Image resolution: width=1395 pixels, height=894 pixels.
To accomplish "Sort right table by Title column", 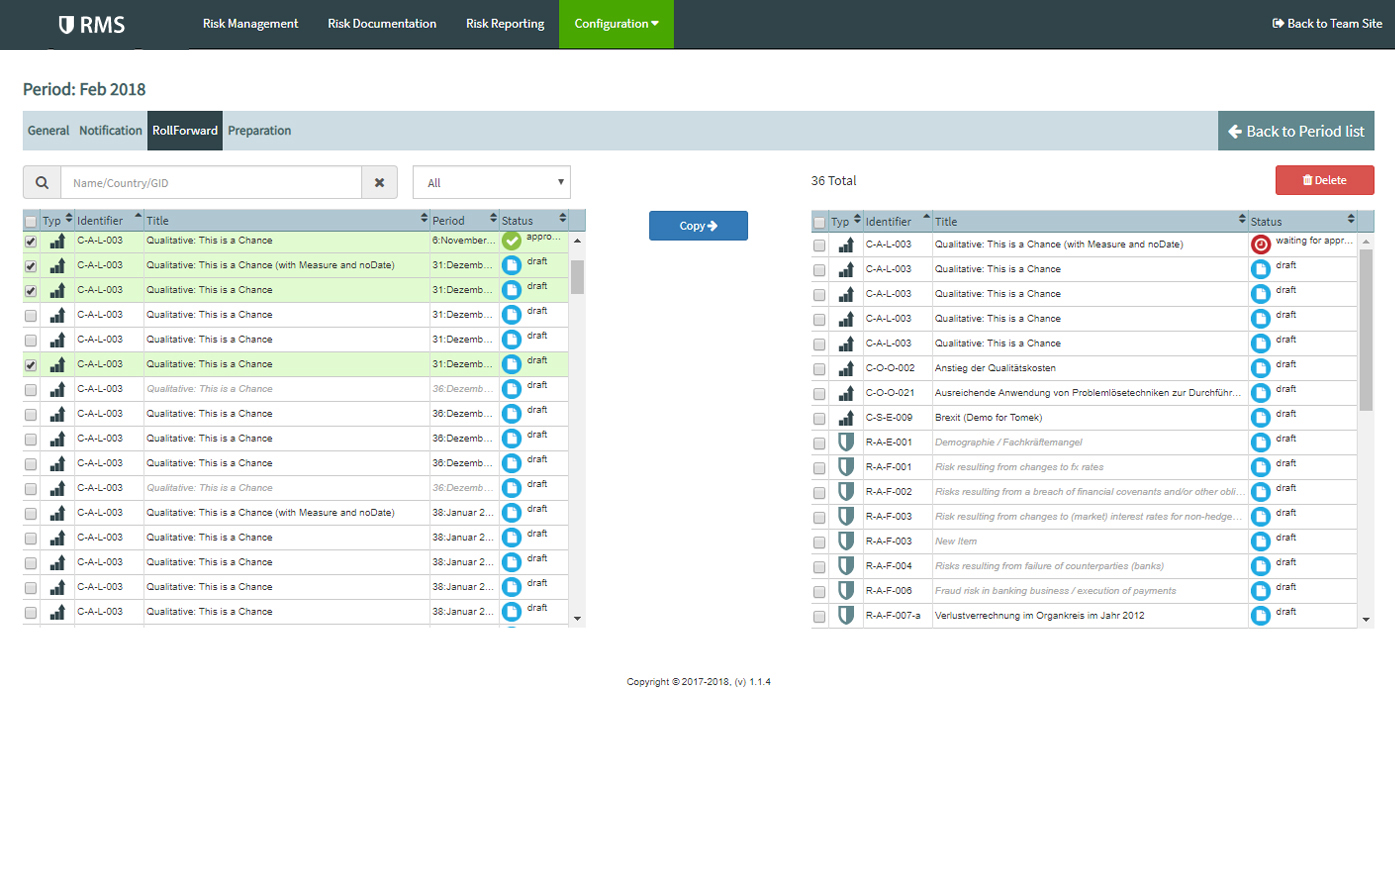I will tap(1090, 221).
